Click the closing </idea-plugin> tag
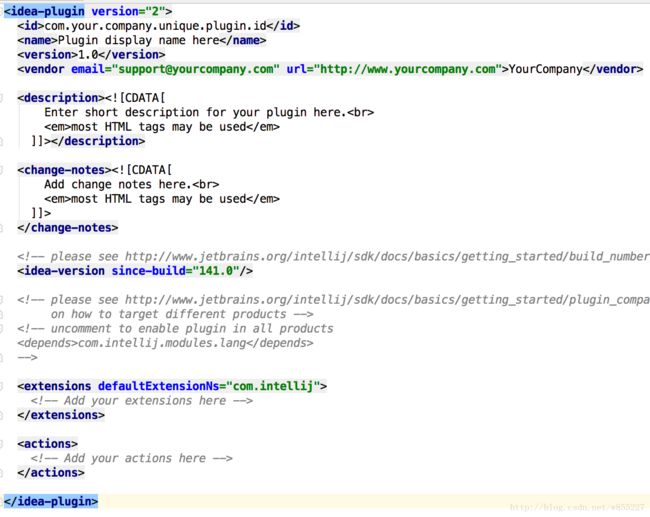The width and height of the screenshot is (650, 517). pos(52,501)
